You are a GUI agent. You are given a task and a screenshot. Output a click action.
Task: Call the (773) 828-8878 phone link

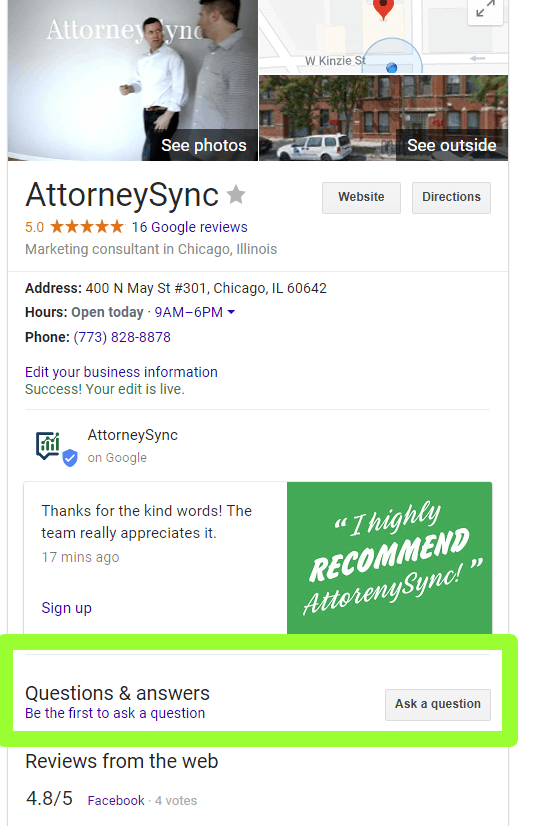point(122,337)
